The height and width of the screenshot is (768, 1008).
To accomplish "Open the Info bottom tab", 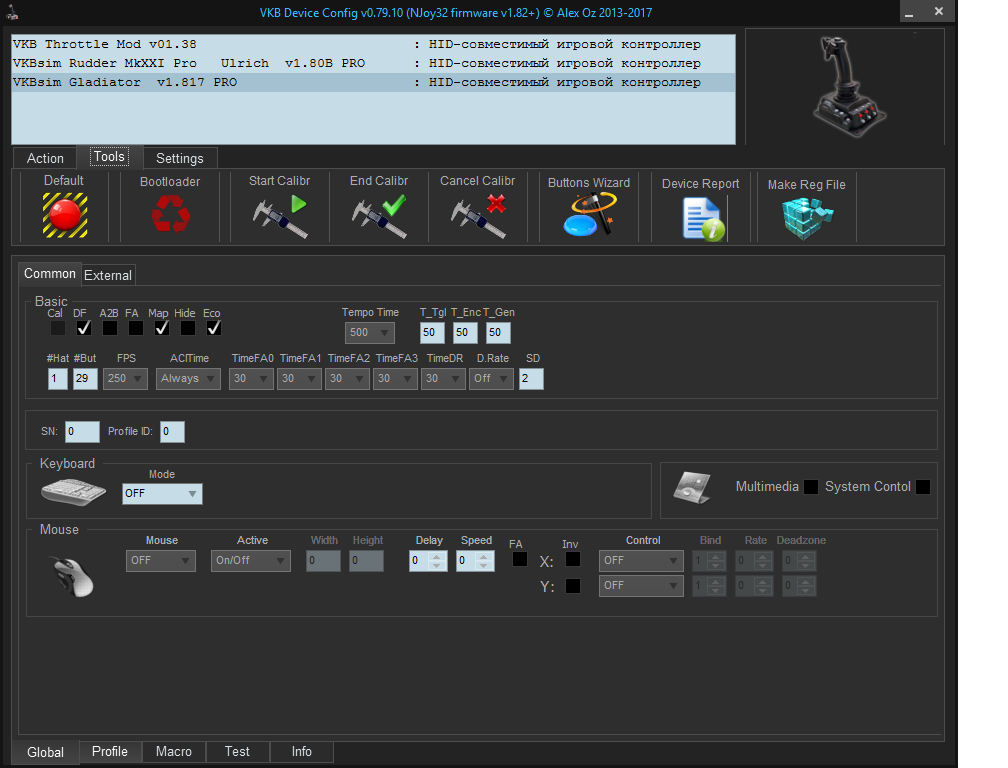I will [x=302, y=751].
